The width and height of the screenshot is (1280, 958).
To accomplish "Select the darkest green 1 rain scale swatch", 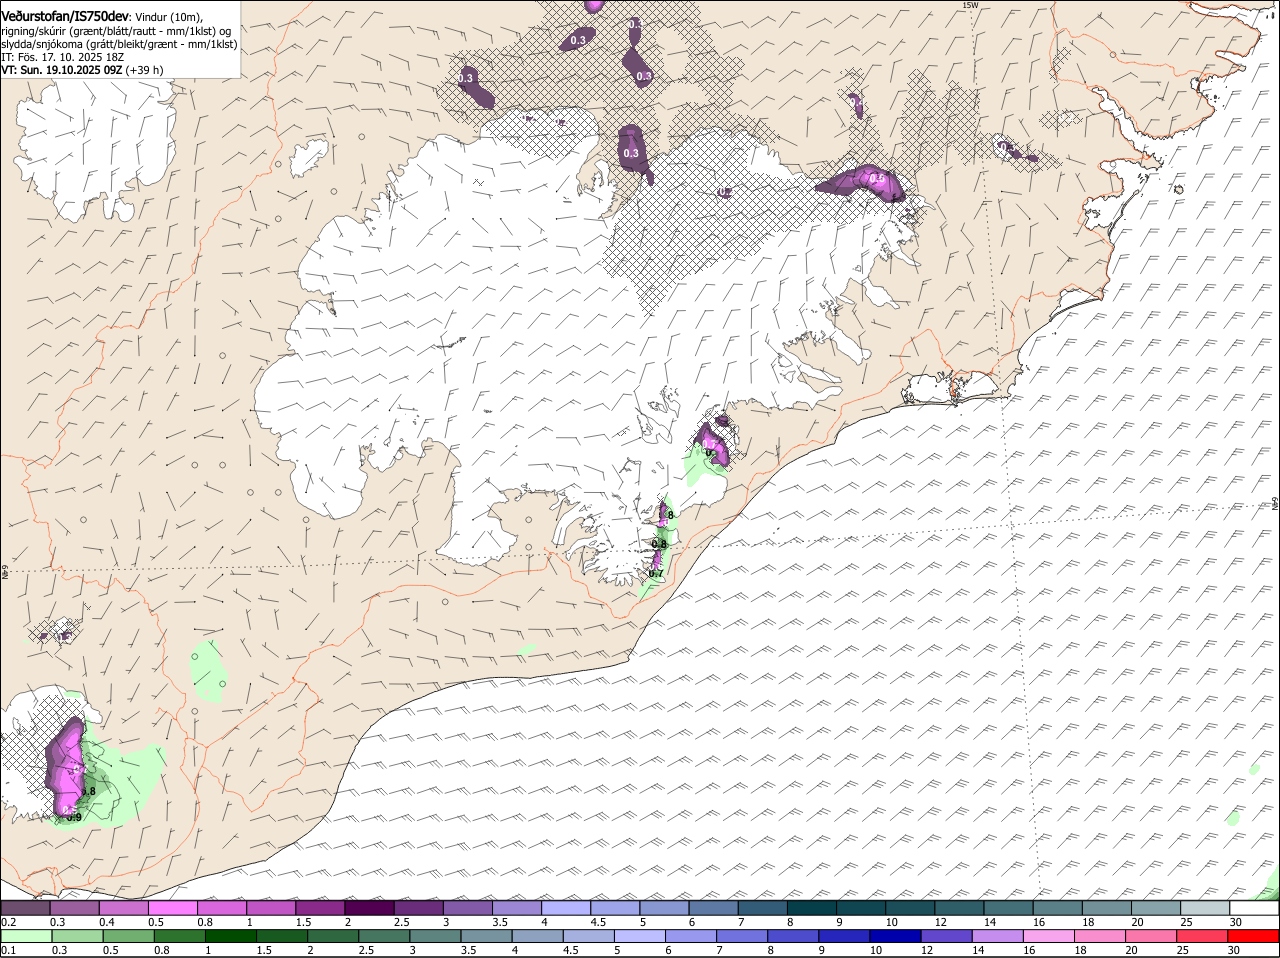I will pyautogui.click(x=229, y=937).
